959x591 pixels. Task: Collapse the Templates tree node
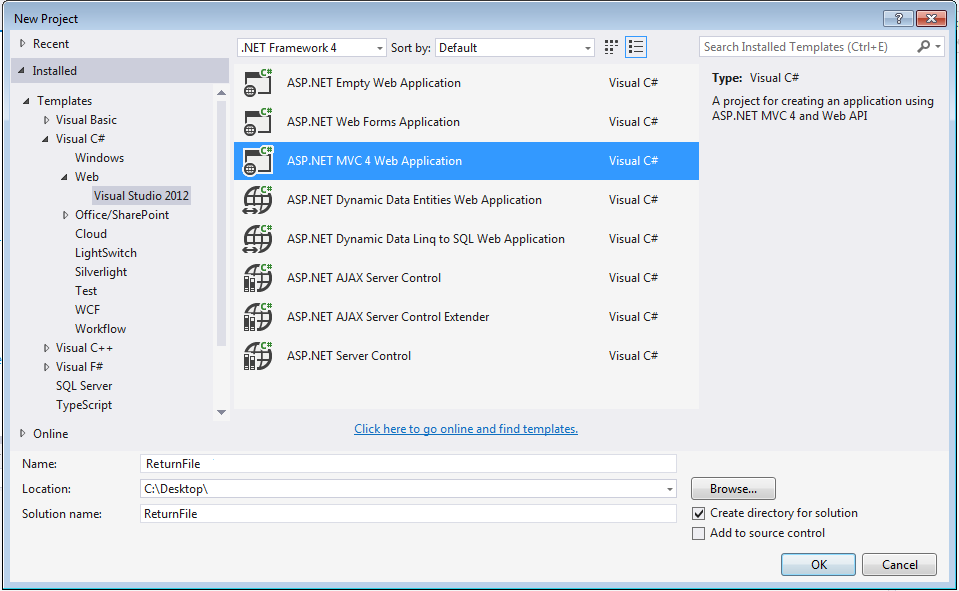[x=26, y=101]
